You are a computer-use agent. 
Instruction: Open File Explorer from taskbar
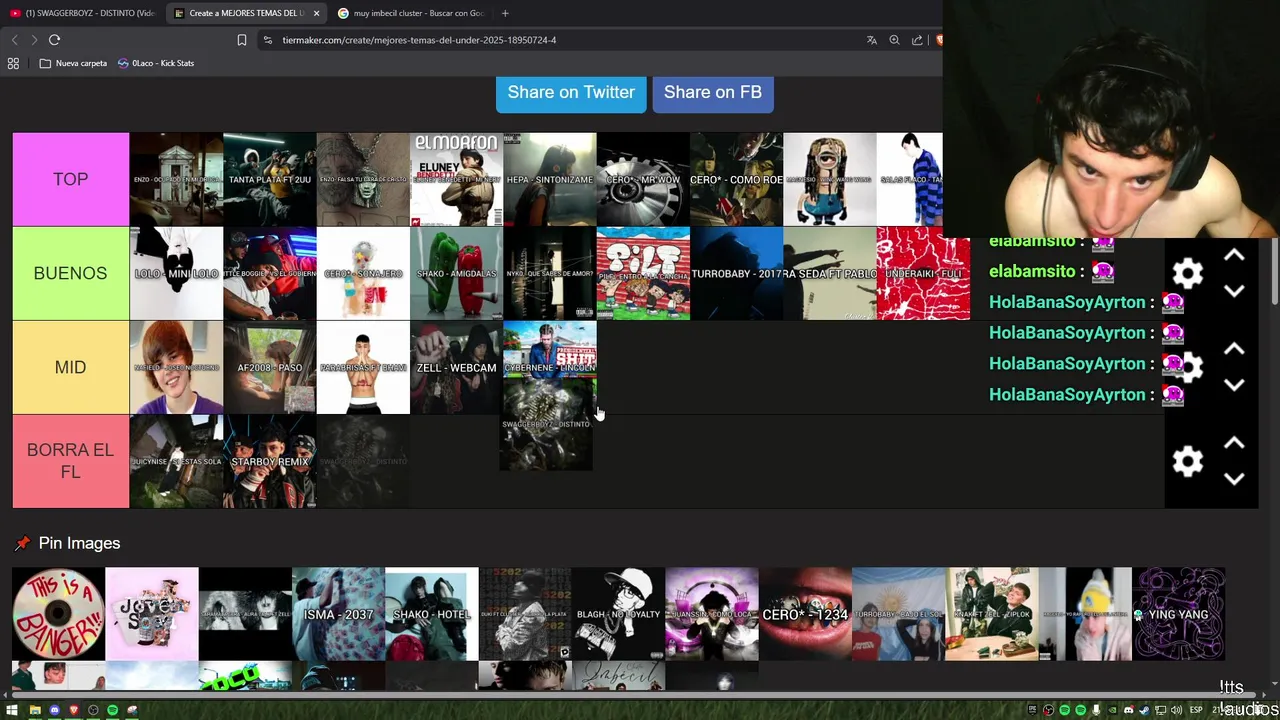point(35,710)
